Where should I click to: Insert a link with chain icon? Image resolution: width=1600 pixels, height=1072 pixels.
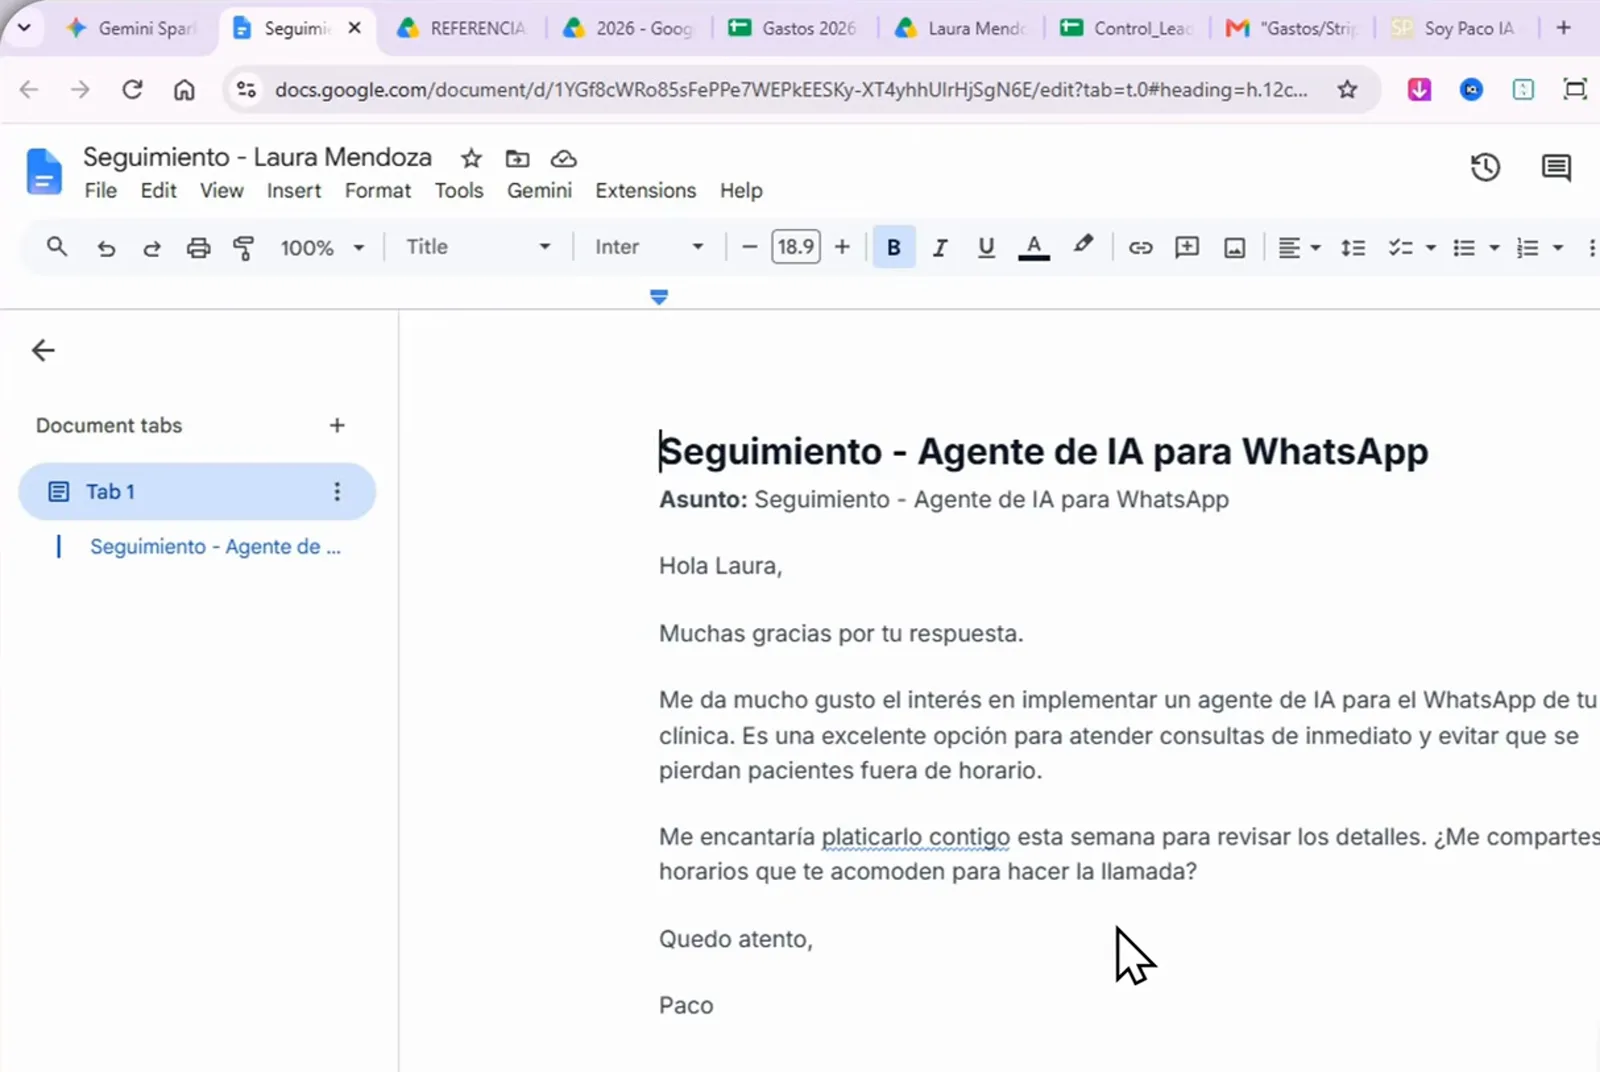[x=1140, y=248]
